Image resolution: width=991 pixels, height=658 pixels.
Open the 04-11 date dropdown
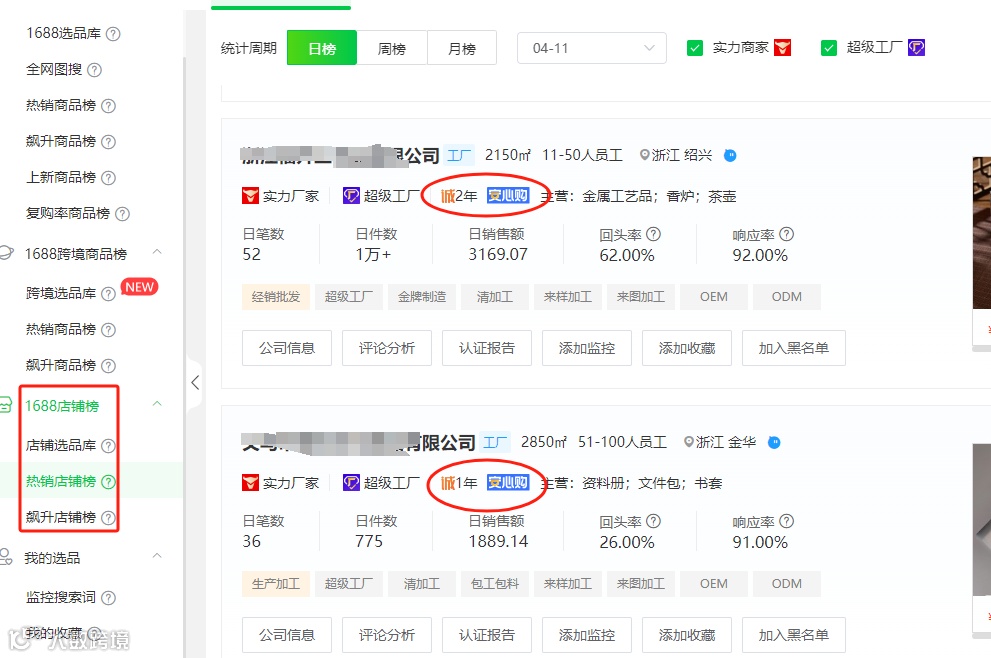coord(592,49)
